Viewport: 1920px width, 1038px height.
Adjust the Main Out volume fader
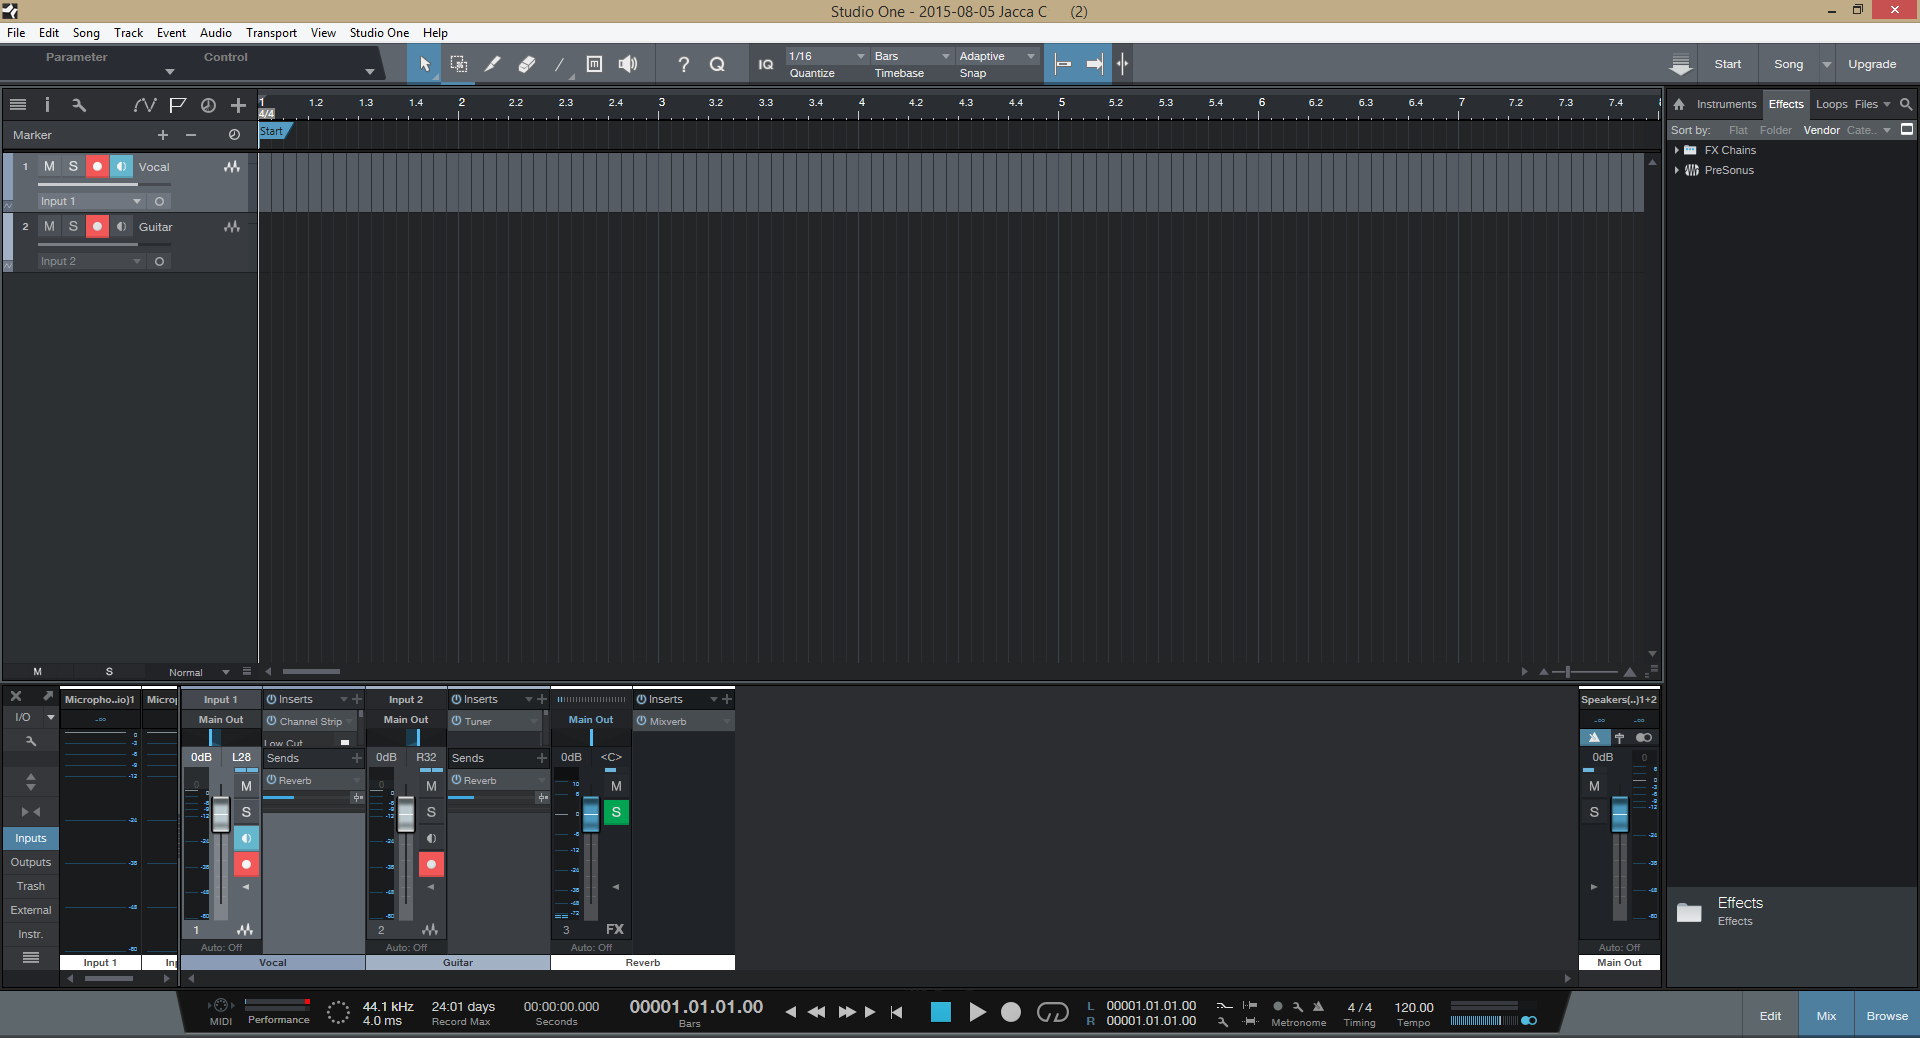pos(1619,814)
